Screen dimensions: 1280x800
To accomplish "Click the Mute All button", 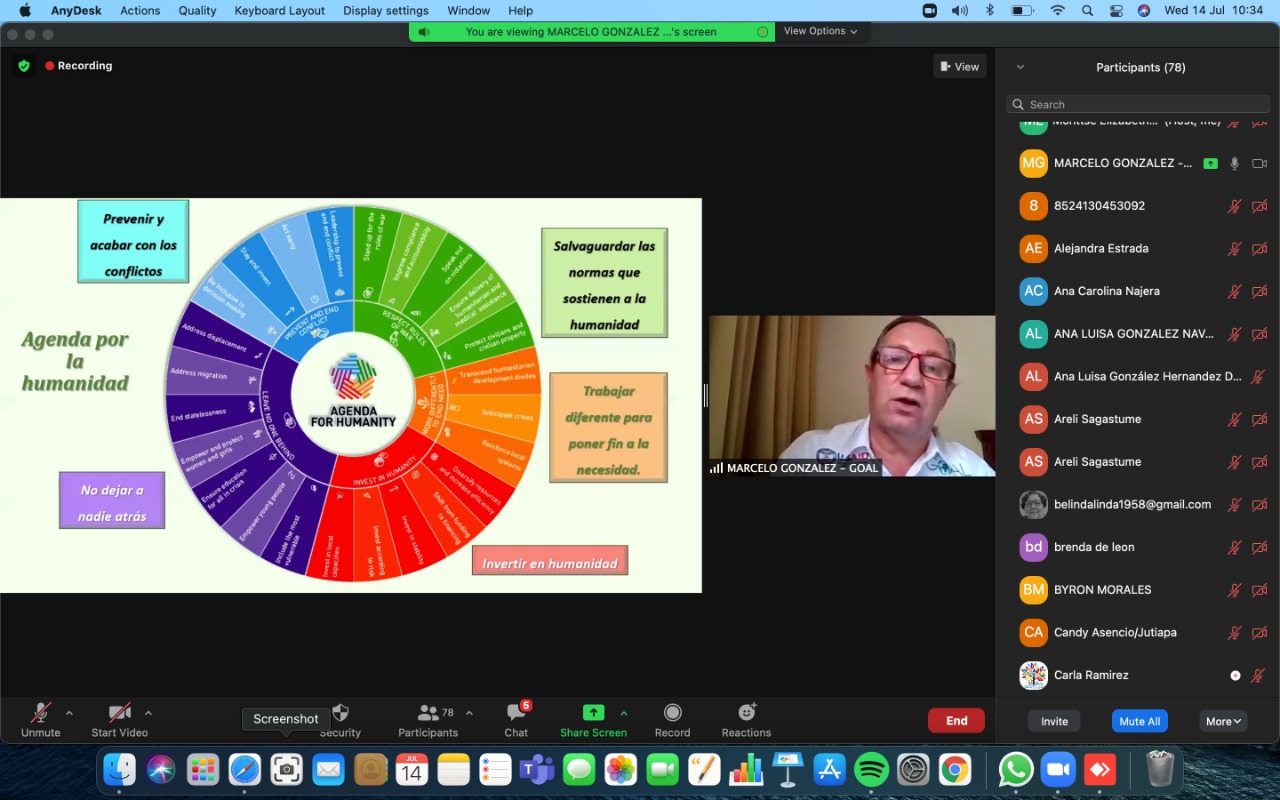I will tap(1139, 721).
